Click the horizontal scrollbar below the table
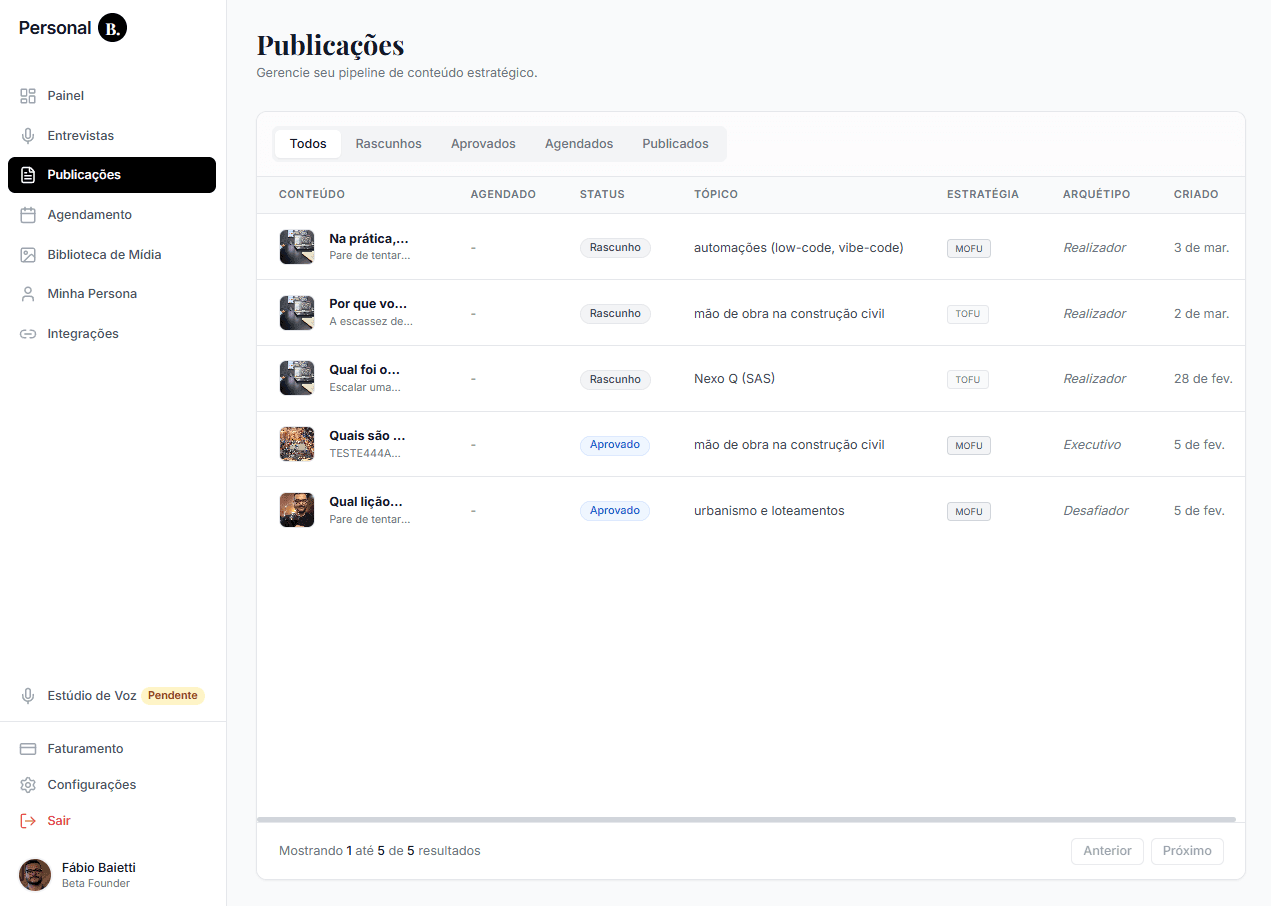 [x=745, y=820]
